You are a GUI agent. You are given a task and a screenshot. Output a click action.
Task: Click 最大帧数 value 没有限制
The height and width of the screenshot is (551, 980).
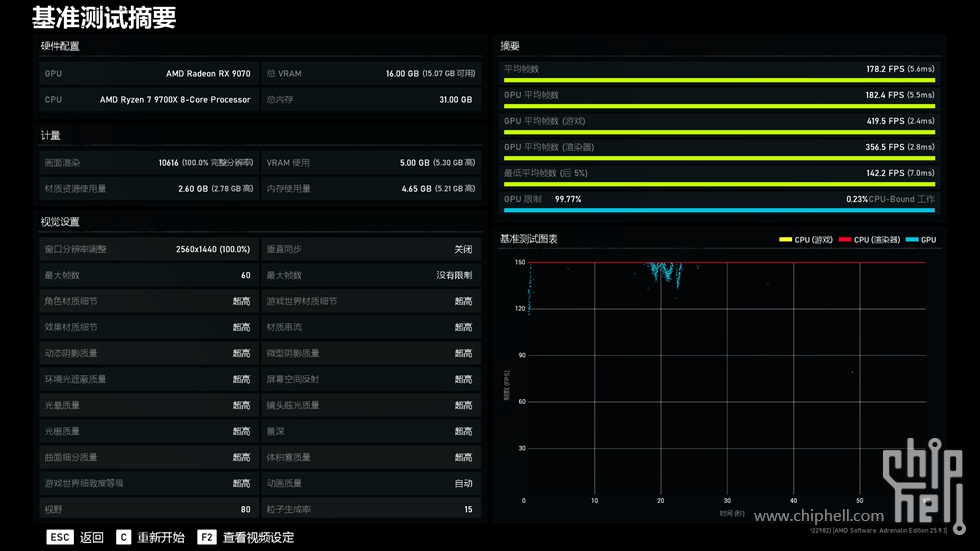[454, 276]
